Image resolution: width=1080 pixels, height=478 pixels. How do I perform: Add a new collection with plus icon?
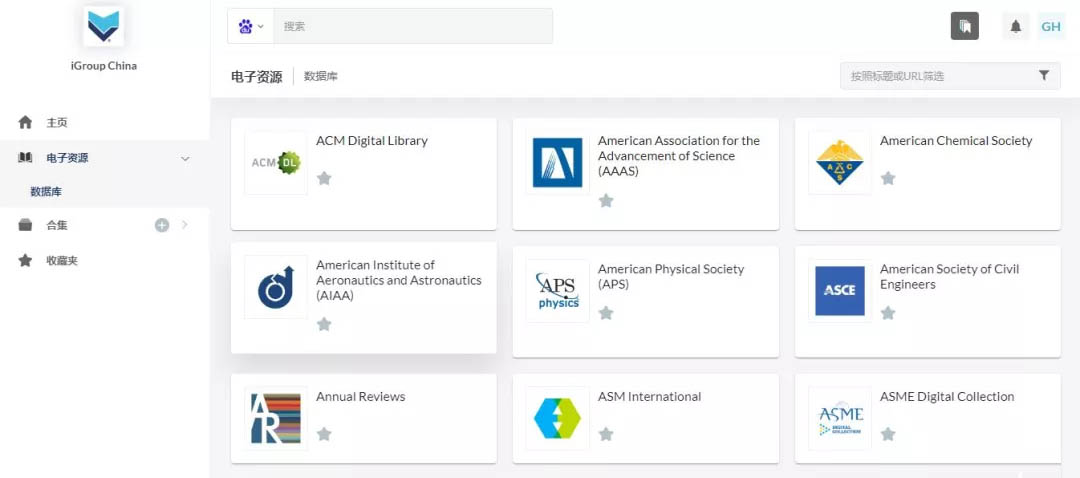pyautogui.click(x=162, y=225)
